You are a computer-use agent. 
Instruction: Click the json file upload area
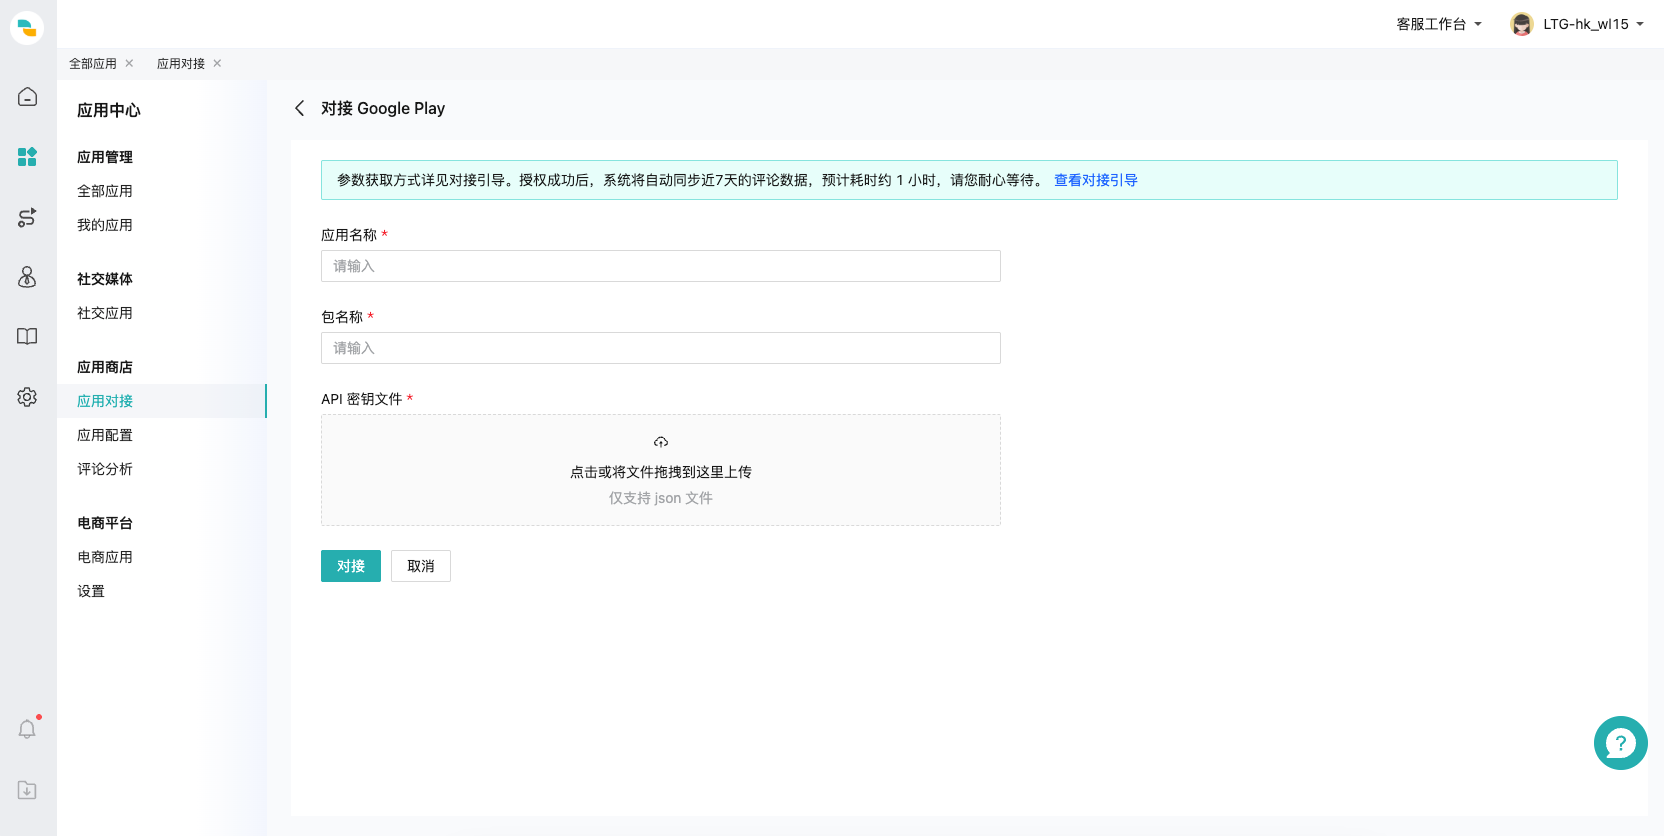pos(661,470)
